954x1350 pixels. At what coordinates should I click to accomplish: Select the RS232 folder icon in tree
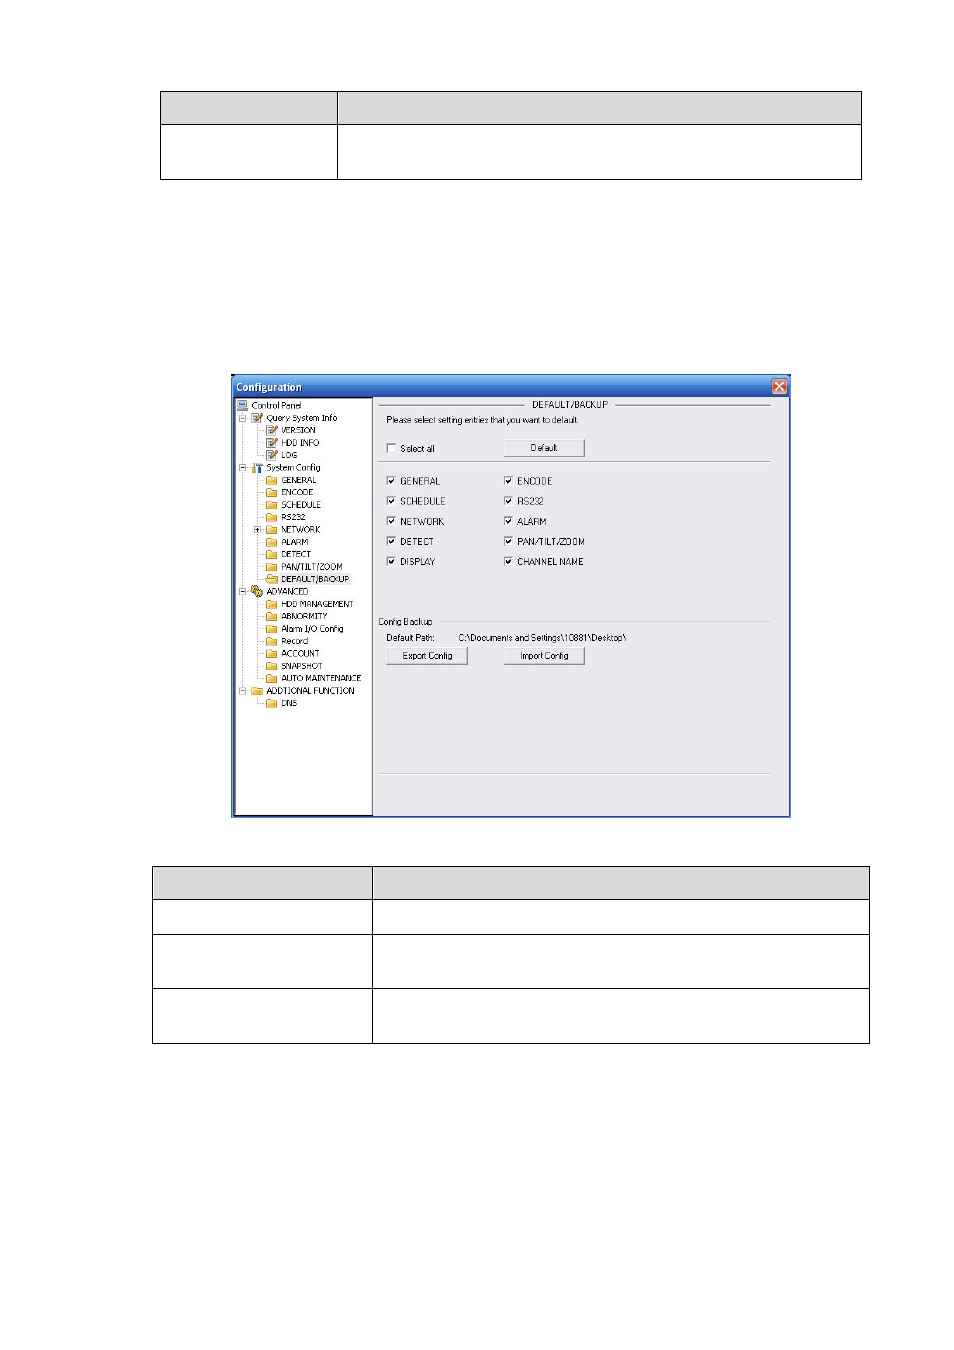coord(272,517)
